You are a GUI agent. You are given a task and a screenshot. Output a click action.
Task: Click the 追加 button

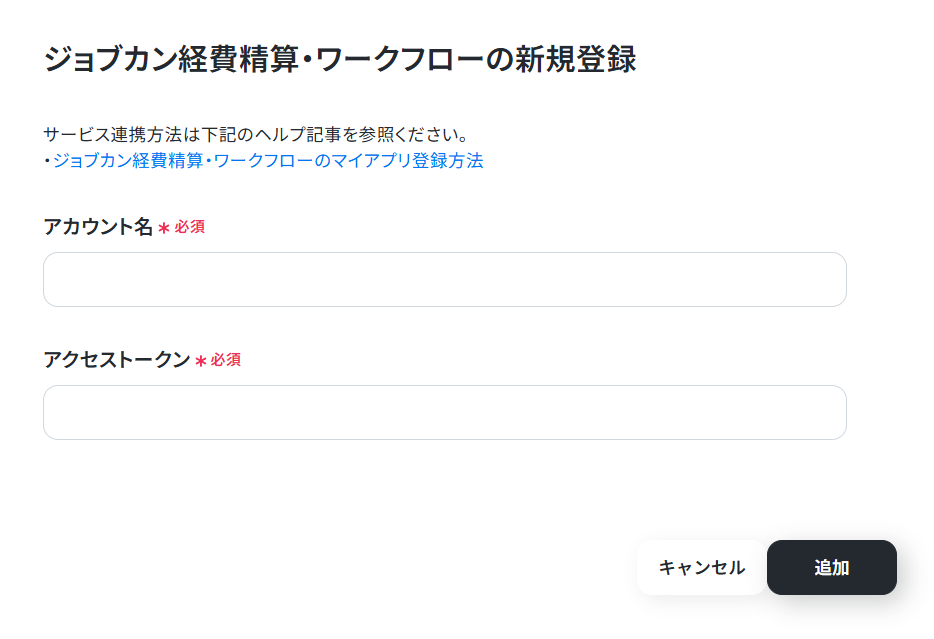coord(832,567)
